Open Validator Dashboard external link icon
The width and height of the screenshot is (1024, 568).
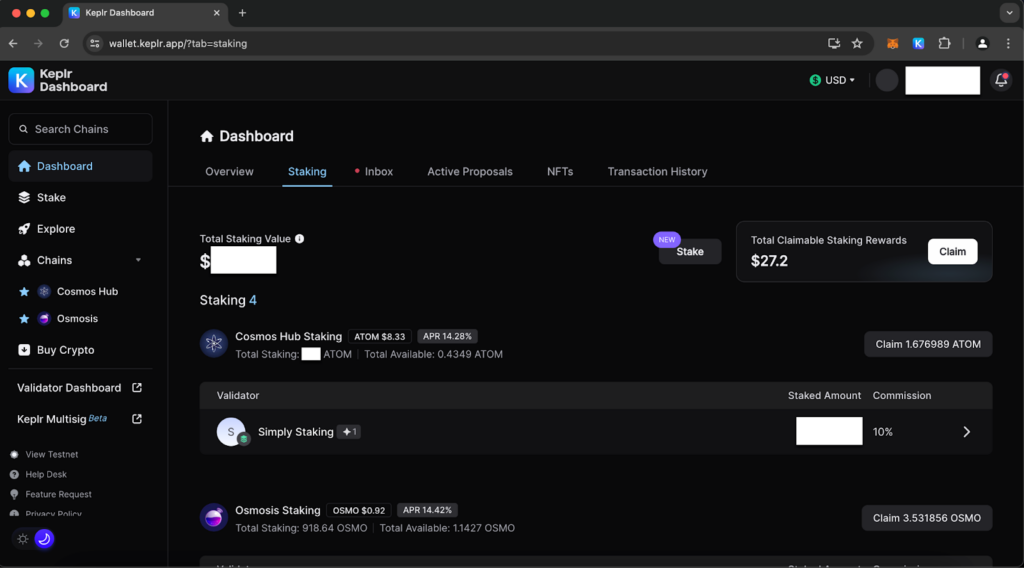(x=137, y=388)
